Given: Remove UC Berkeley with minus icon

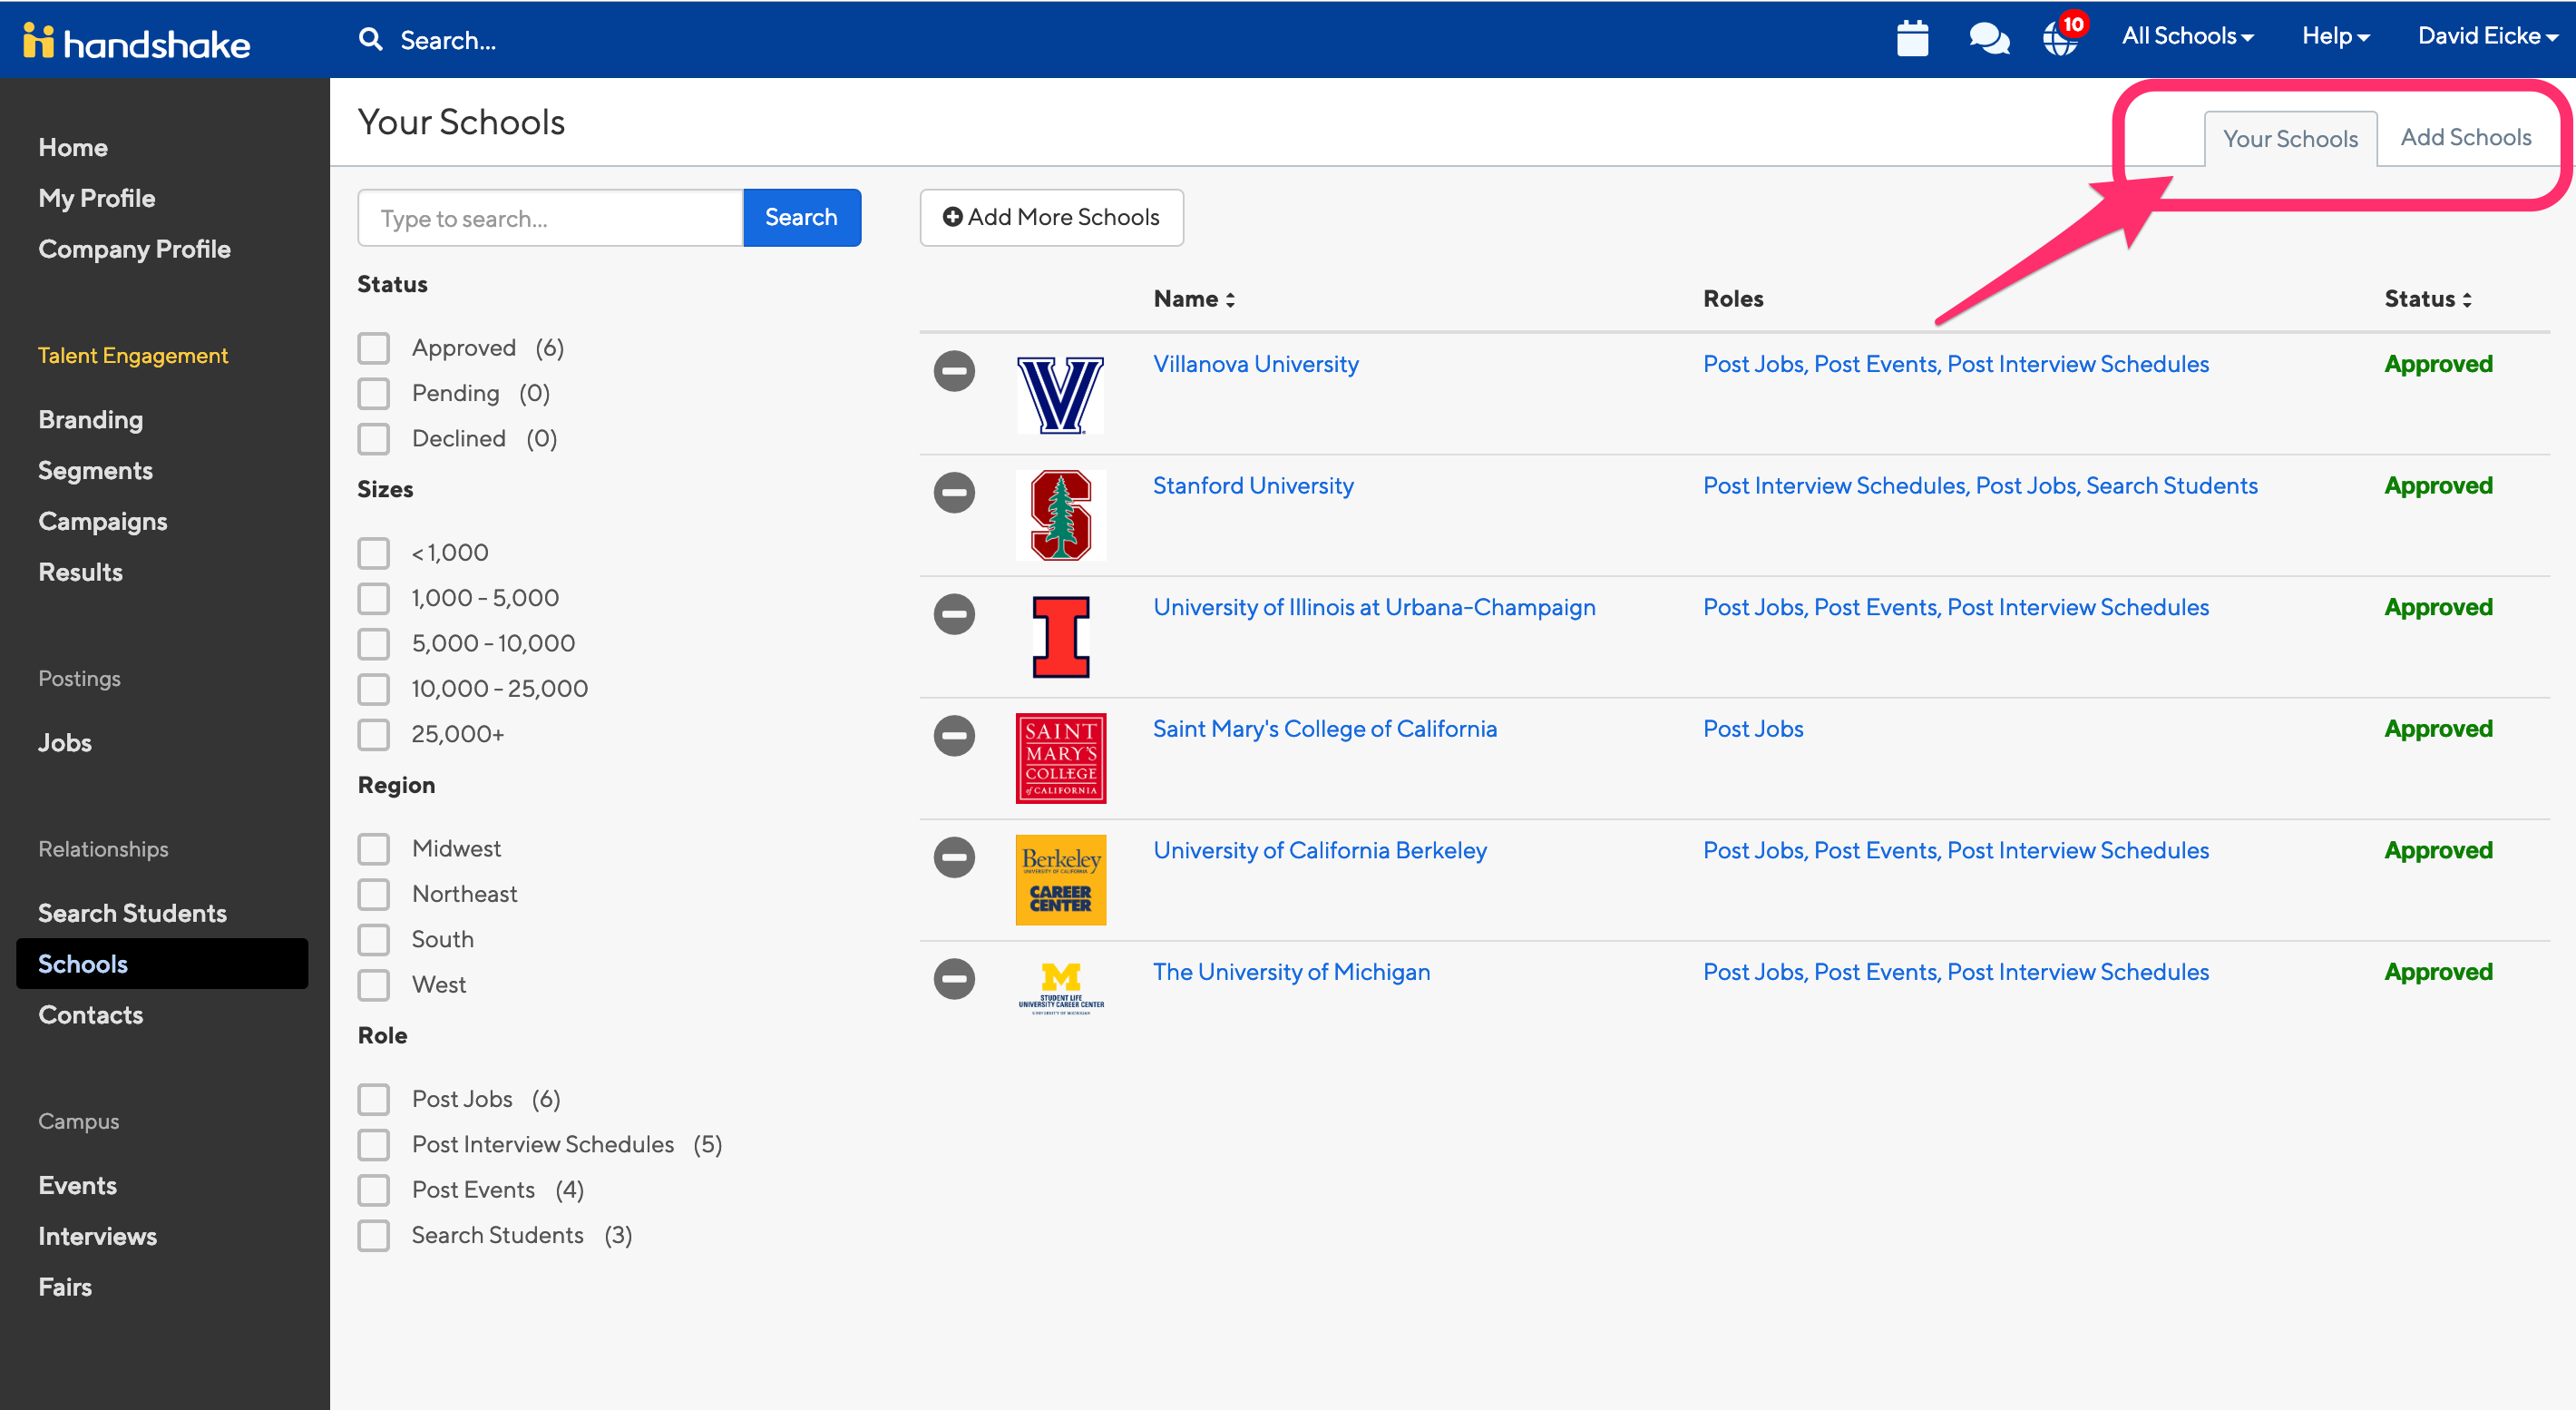Looking at the screenshot, I should pyautogui.click(x=954, y=857).
